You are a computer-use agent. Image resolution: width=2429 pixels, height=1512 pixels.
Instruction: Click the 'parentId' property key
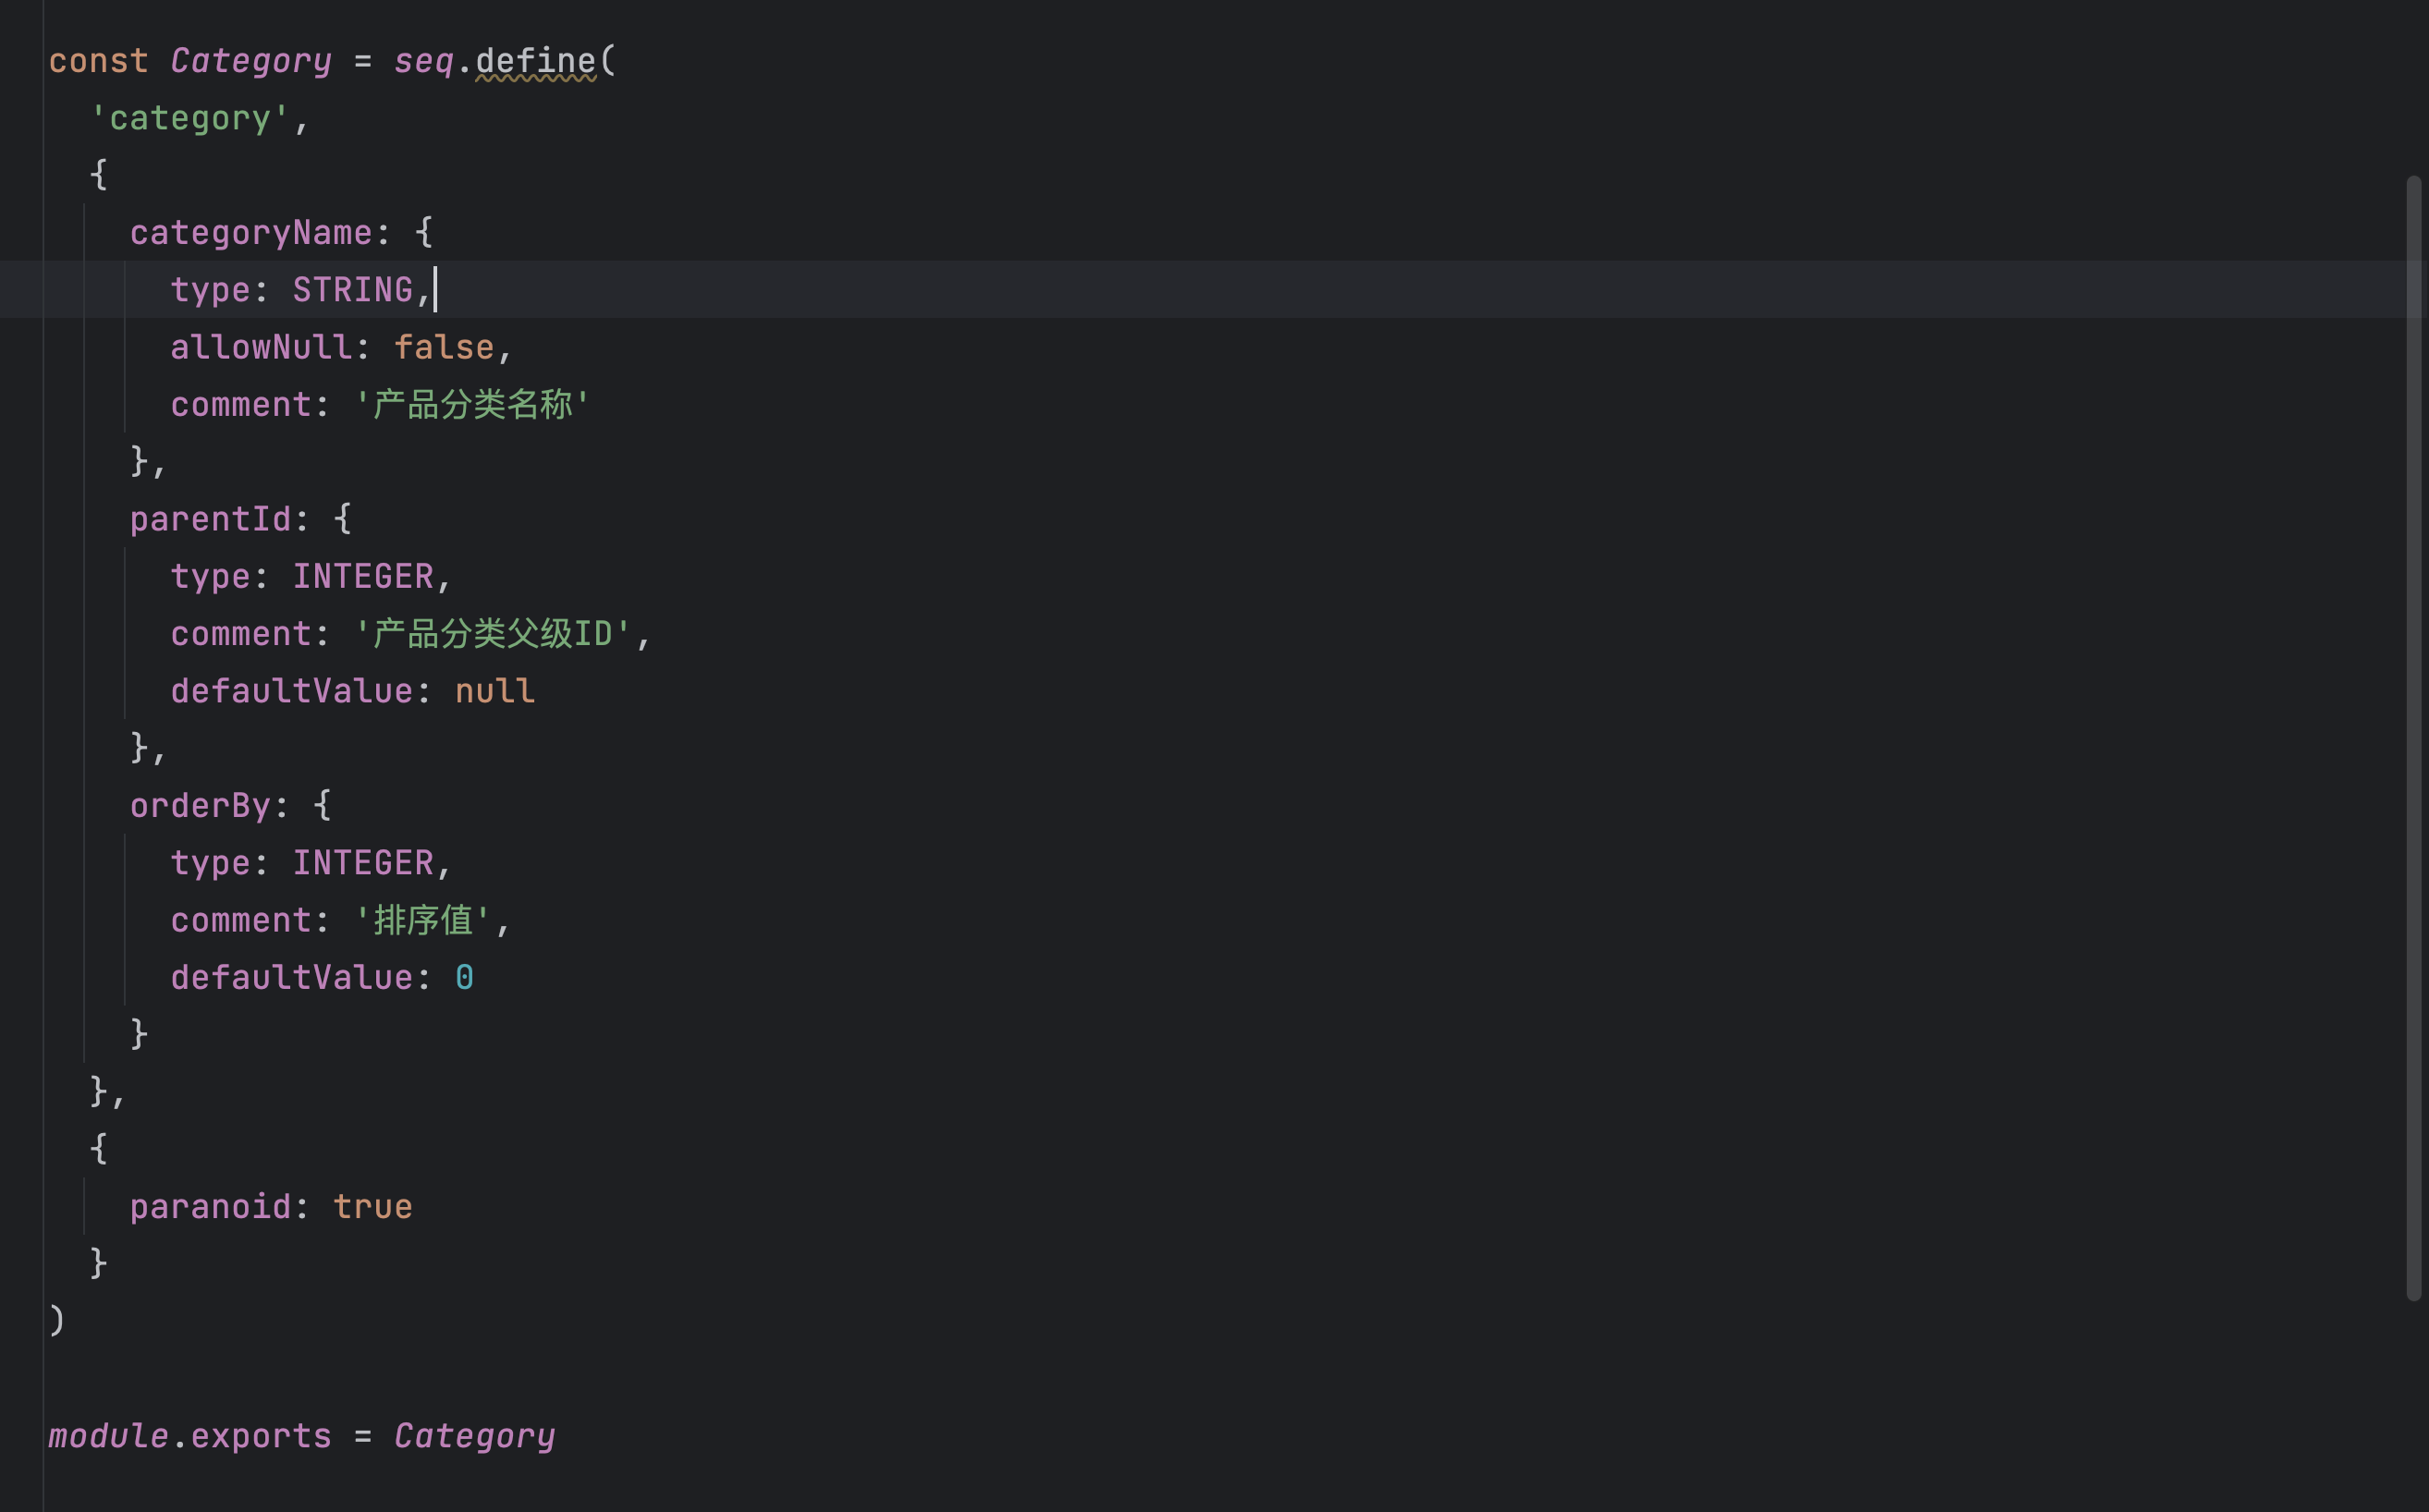point(210,519)
